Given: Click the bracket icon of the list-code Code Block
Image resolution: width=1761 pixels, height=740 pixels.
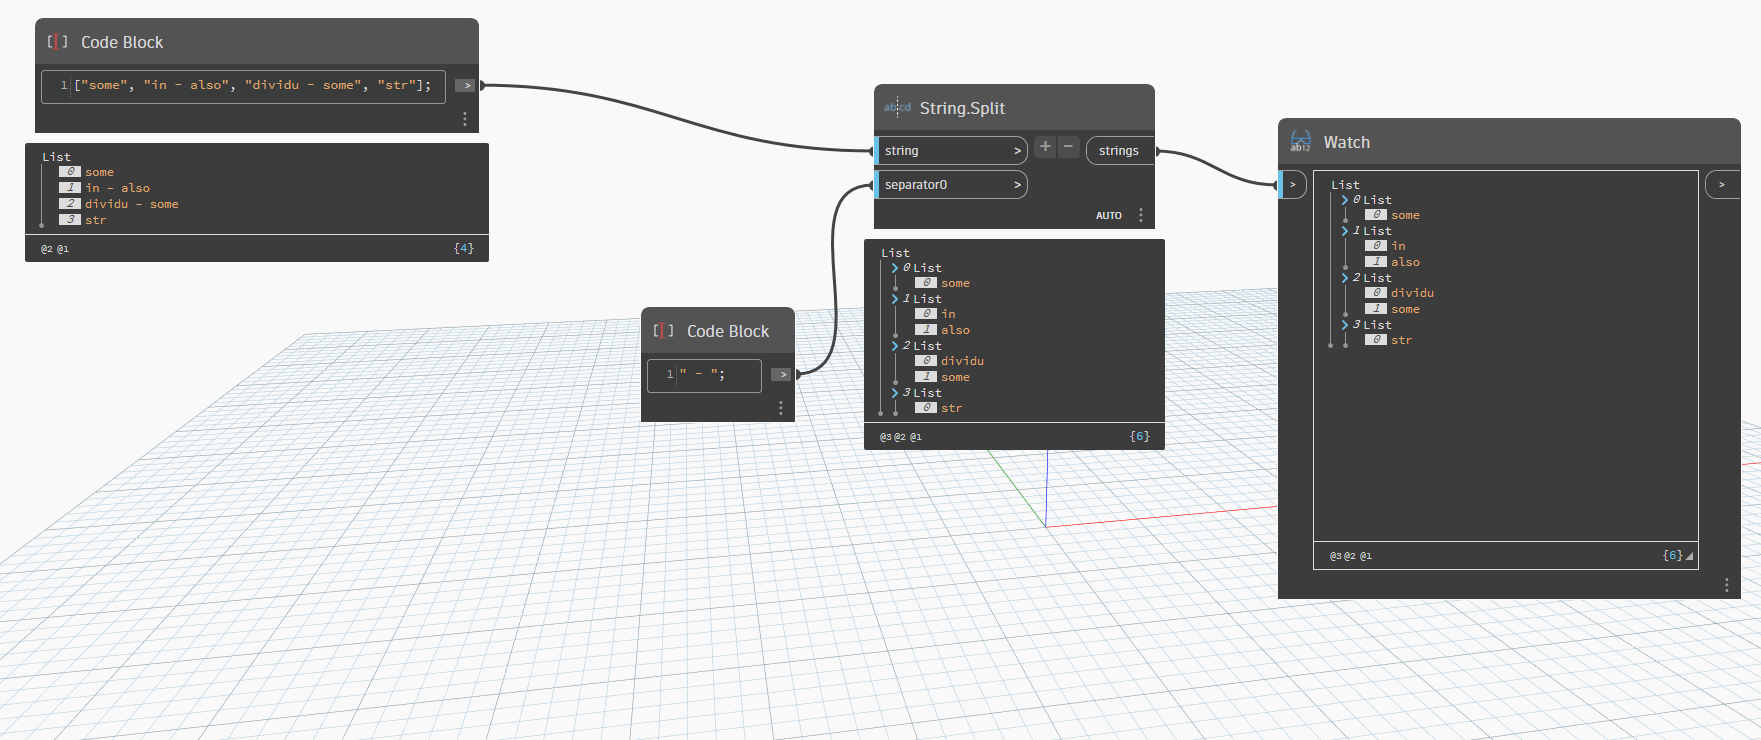Looking at the screenshot, I should click(x=58, y=42).
